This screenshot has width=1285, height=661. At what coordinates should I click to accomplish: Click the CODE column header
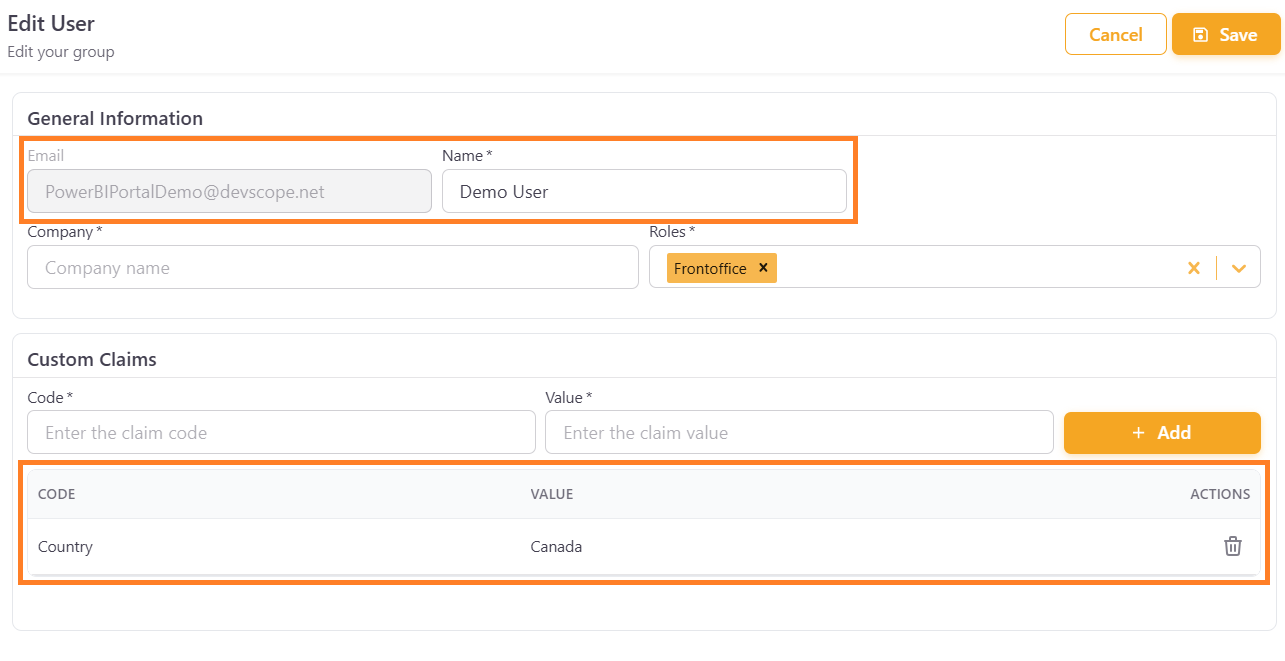[x=57, y=494]
